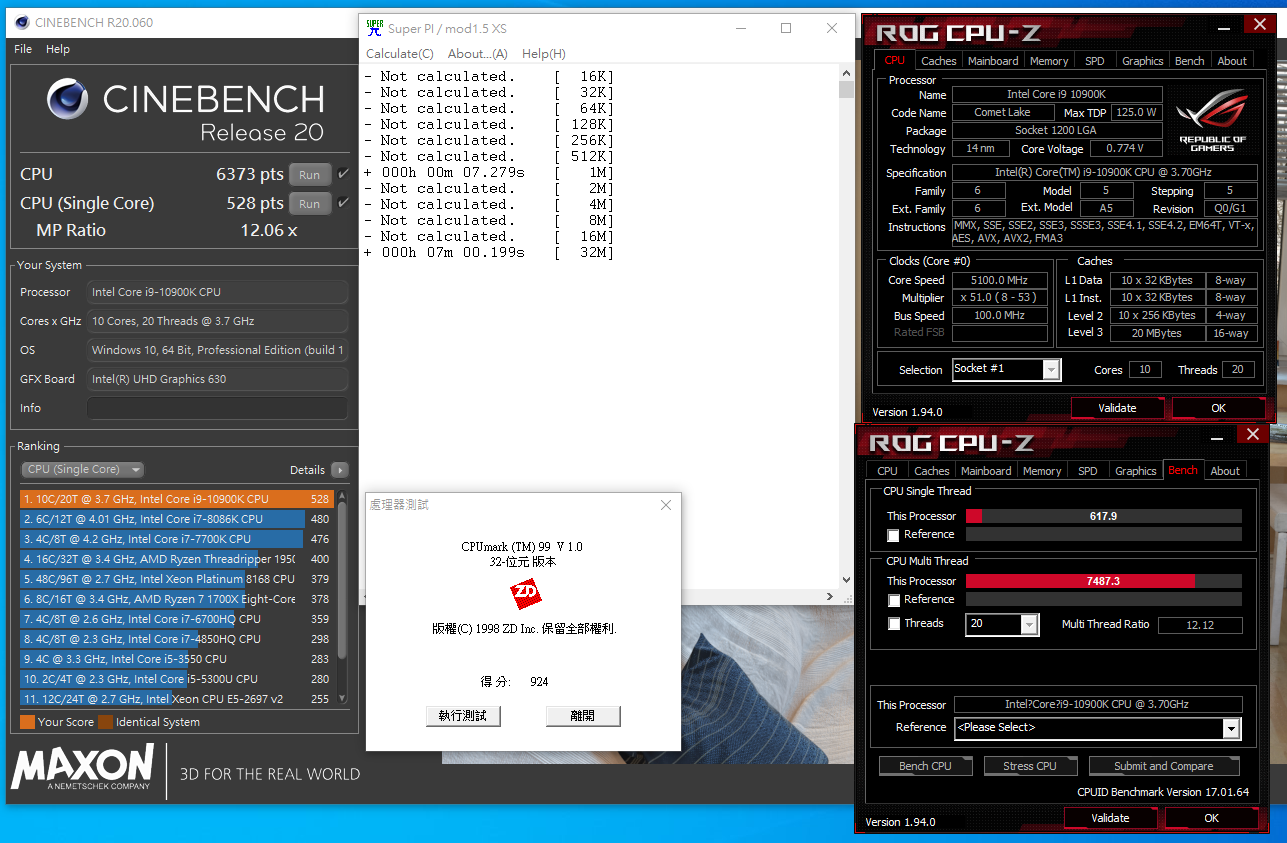Click the Your Score orange legend swatch
Viewport: 1287px width, 843px height.
(x=27, y=722)
